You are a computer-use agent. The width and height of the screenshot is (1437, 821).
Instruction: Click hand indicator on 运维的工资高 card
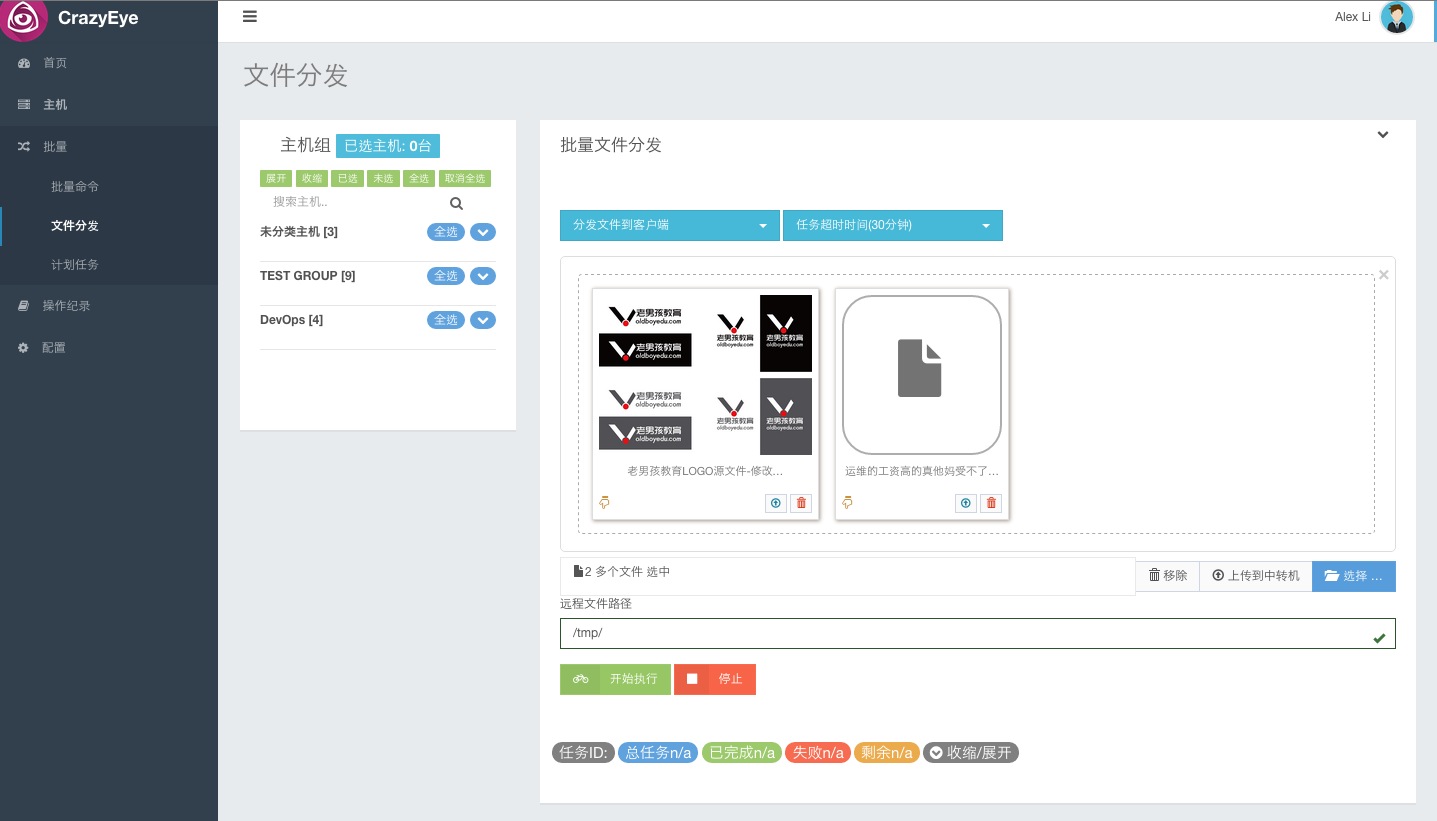click(848, 503)
